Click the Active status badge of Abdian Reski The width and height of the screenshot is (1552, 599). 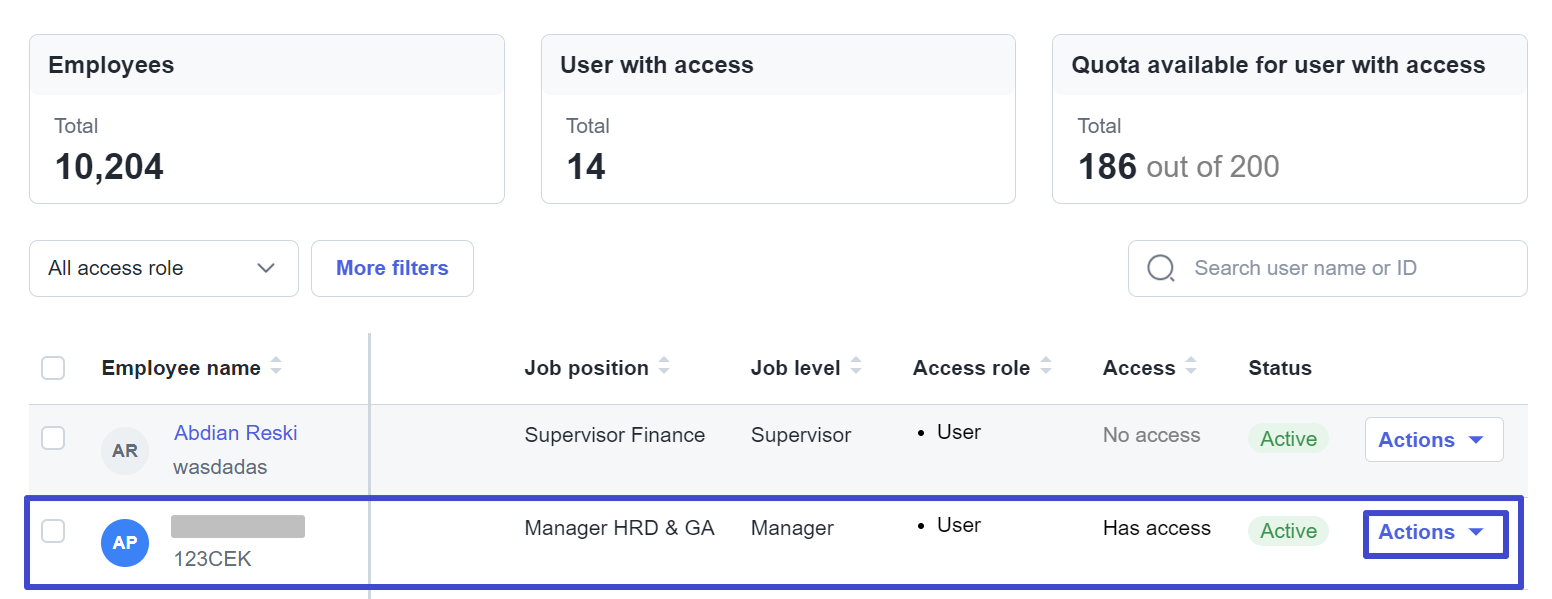click(1288, 439)
